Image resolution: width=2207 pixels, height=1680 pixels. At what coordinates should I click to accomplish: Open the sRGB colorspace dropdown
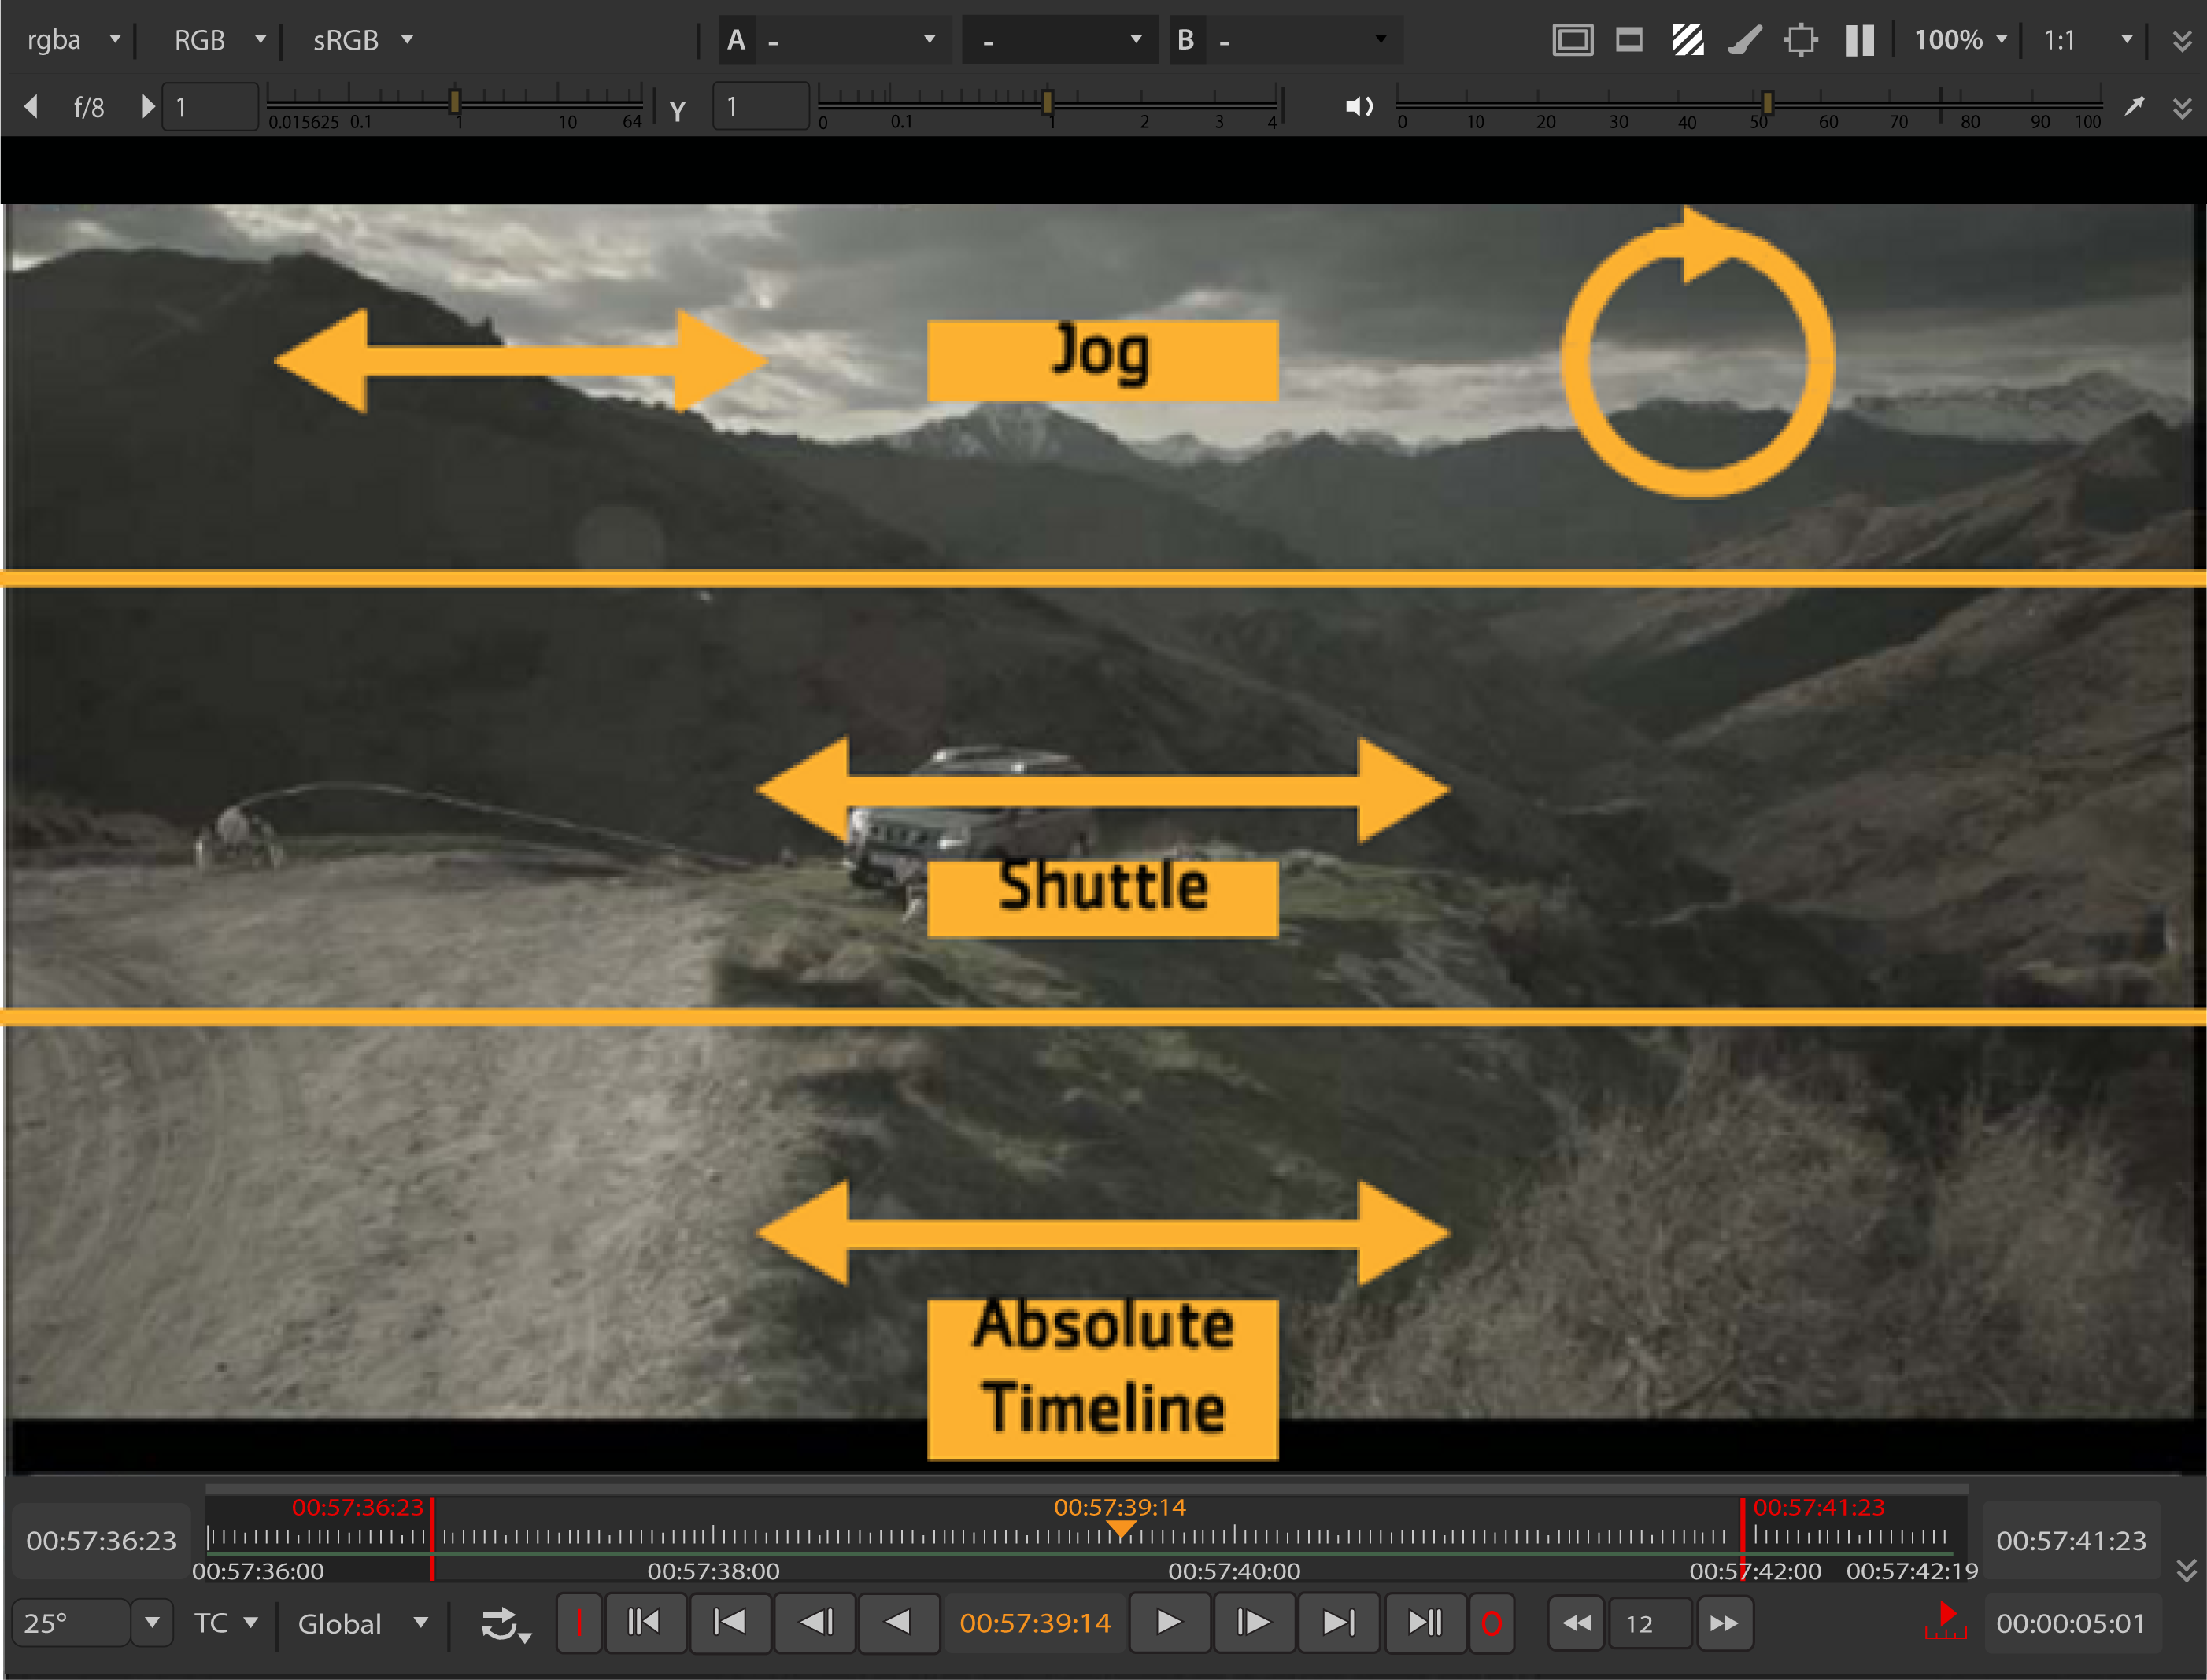pyautogui.click(x=361, y=40)
